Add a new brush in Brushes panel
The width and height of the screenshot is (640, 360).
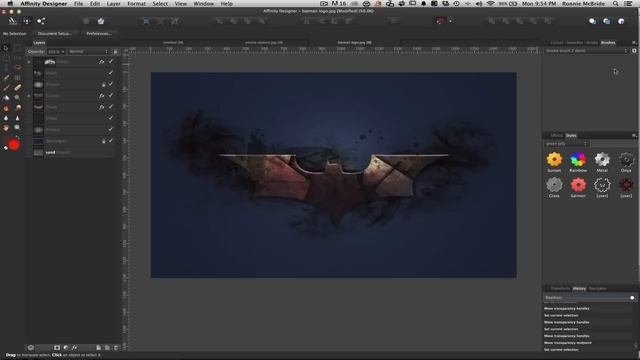click(x=634, y=51)
